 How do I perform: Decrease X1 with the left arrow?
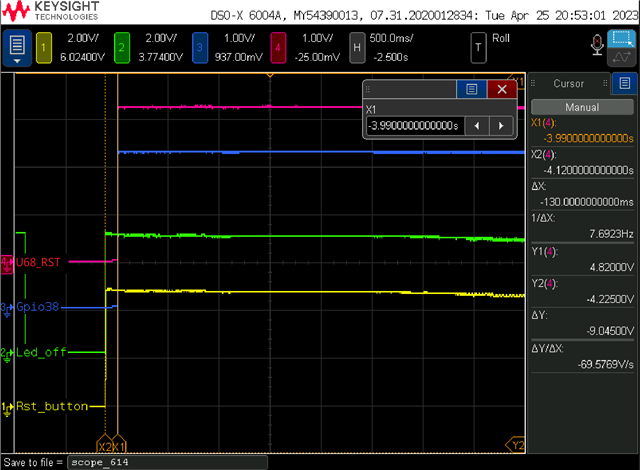pos(477,126)
